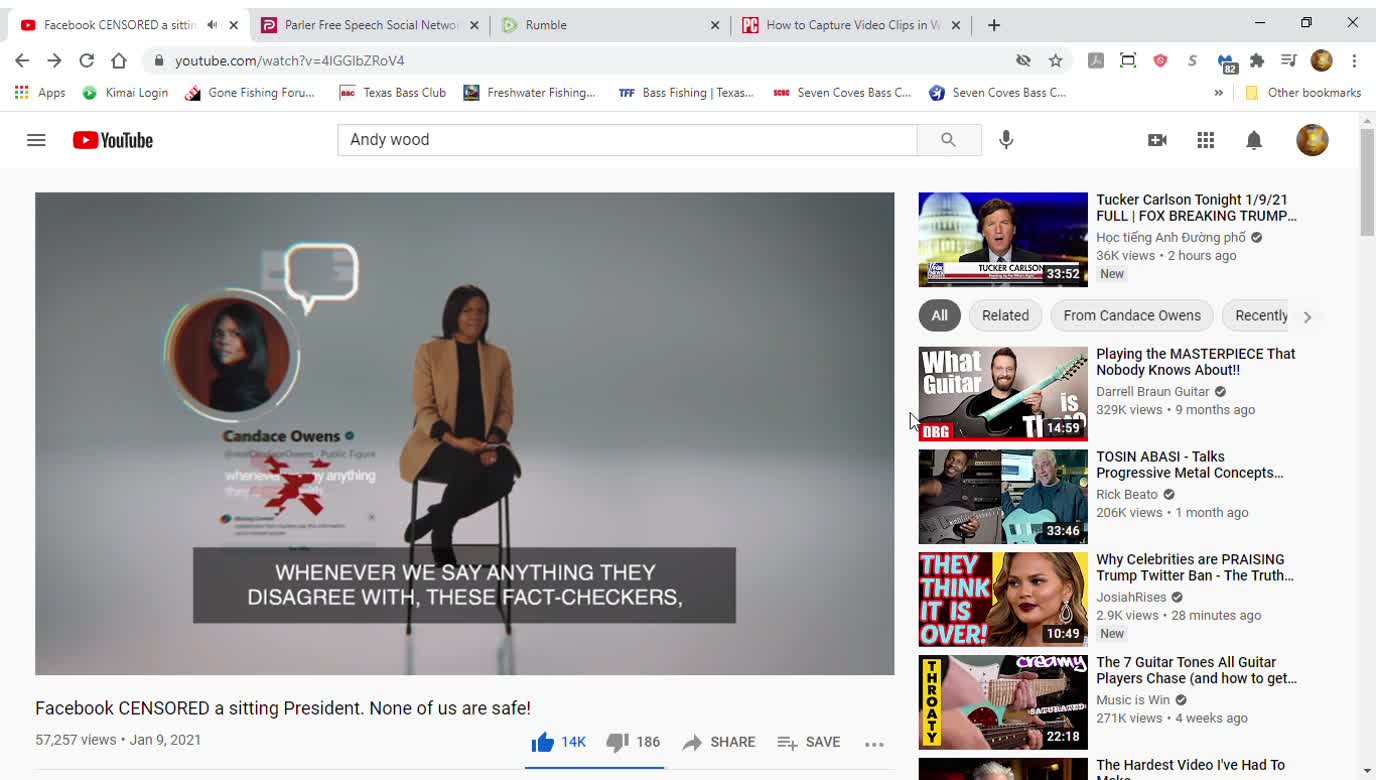Click the gray S extension icon
Image resolution: width=1376 pixels, height=780 pixels.
point(1192,61)
